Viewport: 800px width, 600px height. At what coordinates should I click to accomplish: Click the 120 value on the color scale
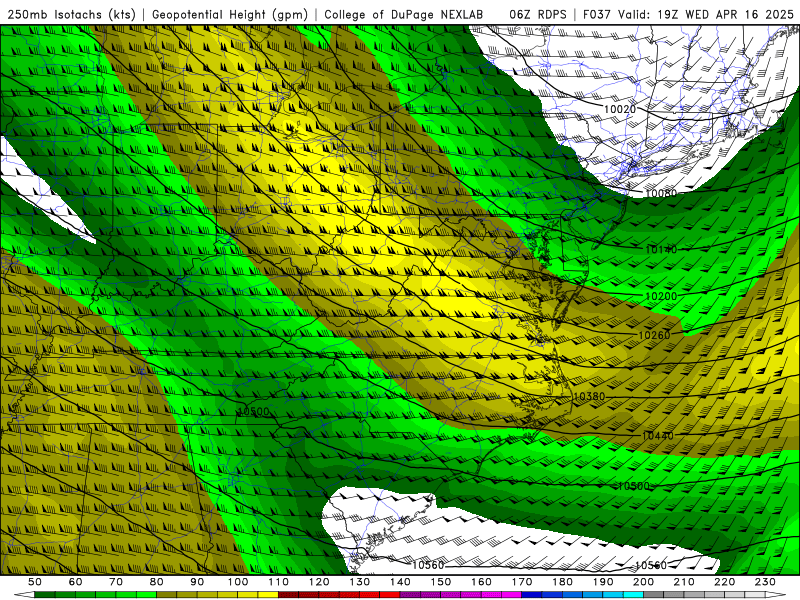319,582
